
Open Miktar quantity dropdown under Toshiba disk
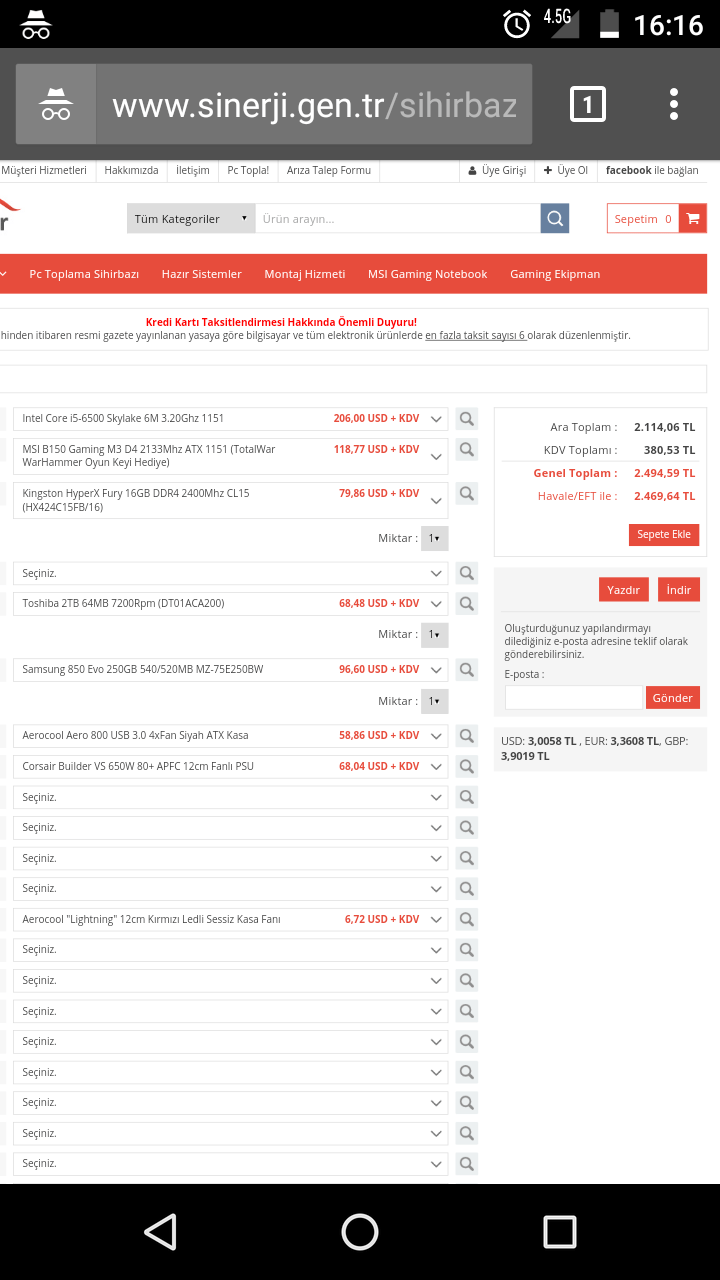[435, 634]
